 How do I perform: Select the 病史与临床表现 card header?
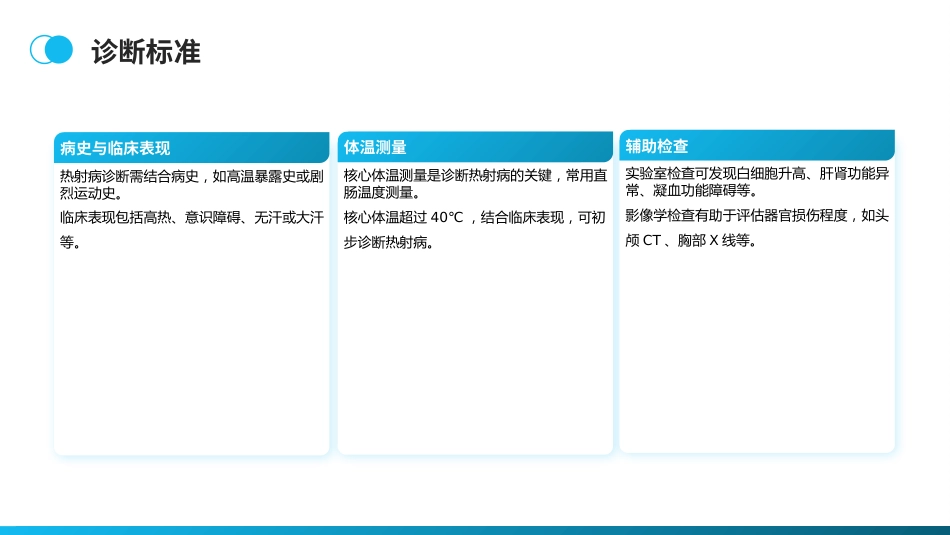coord(191,147)
